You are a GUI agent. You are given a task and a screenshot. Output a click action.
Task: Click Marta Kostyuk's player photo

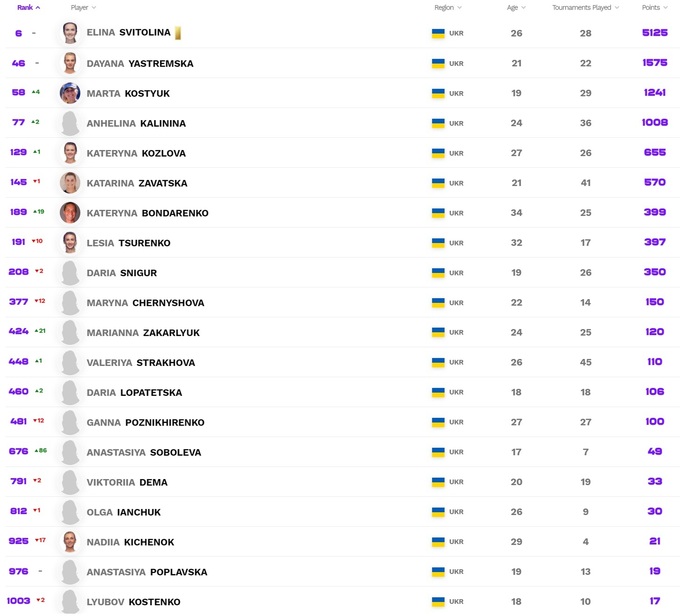[x=70, y=93]
